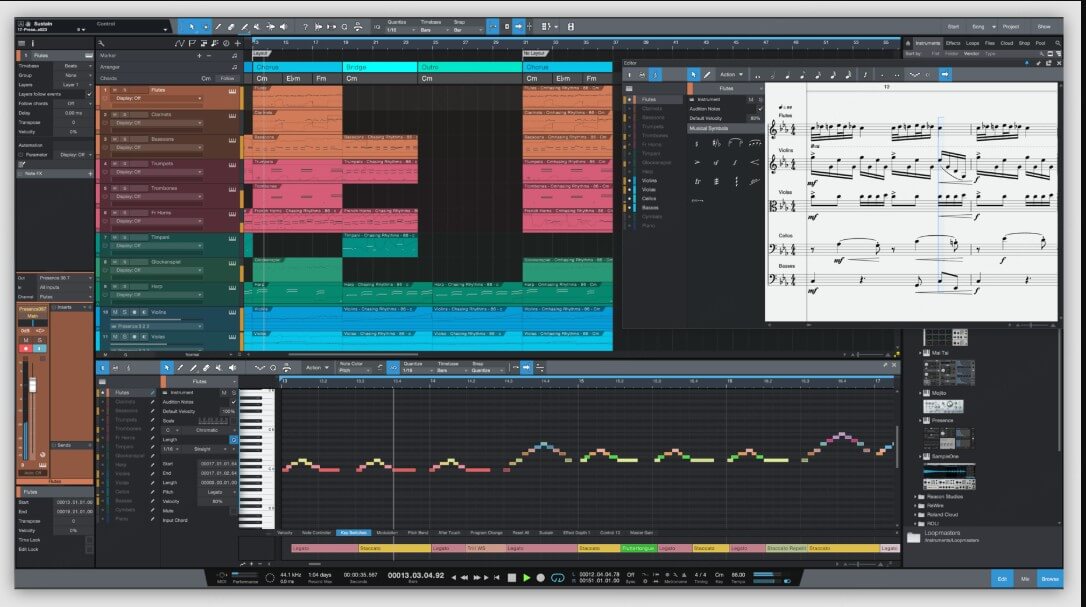Click the Edit button at bottom right
1086x607 pixels.
(x=1002, y=579)
